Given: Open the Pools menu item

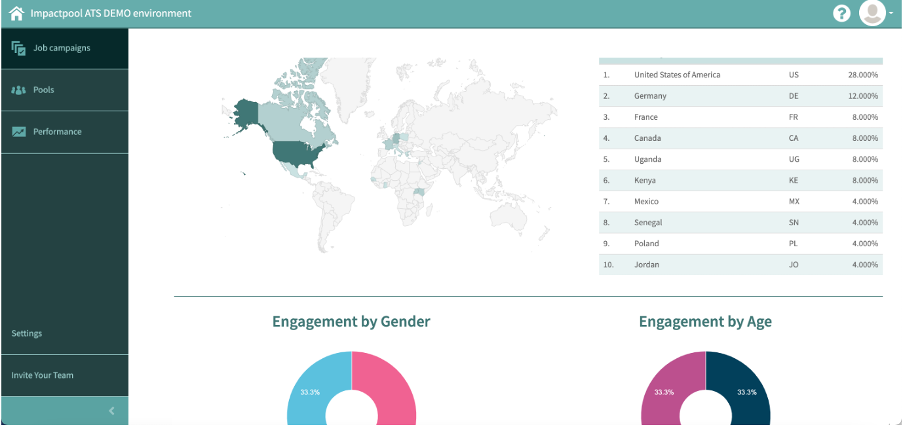Looking at the screenshot, I should click(x=65, y=90).
